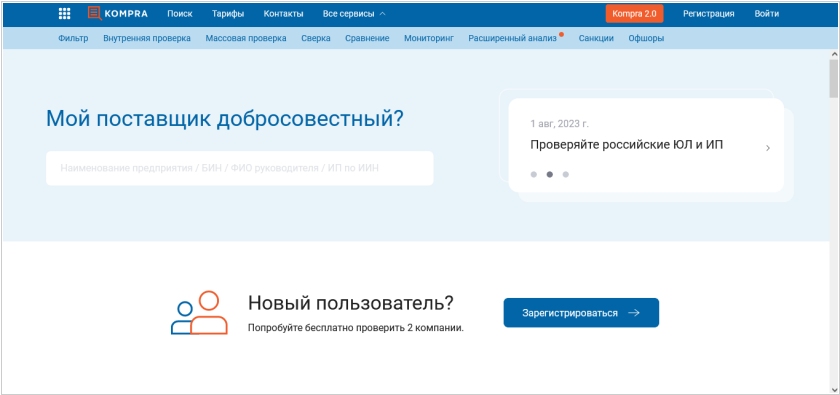
Task: Select Массовая проверка
Action: point(246,38)
